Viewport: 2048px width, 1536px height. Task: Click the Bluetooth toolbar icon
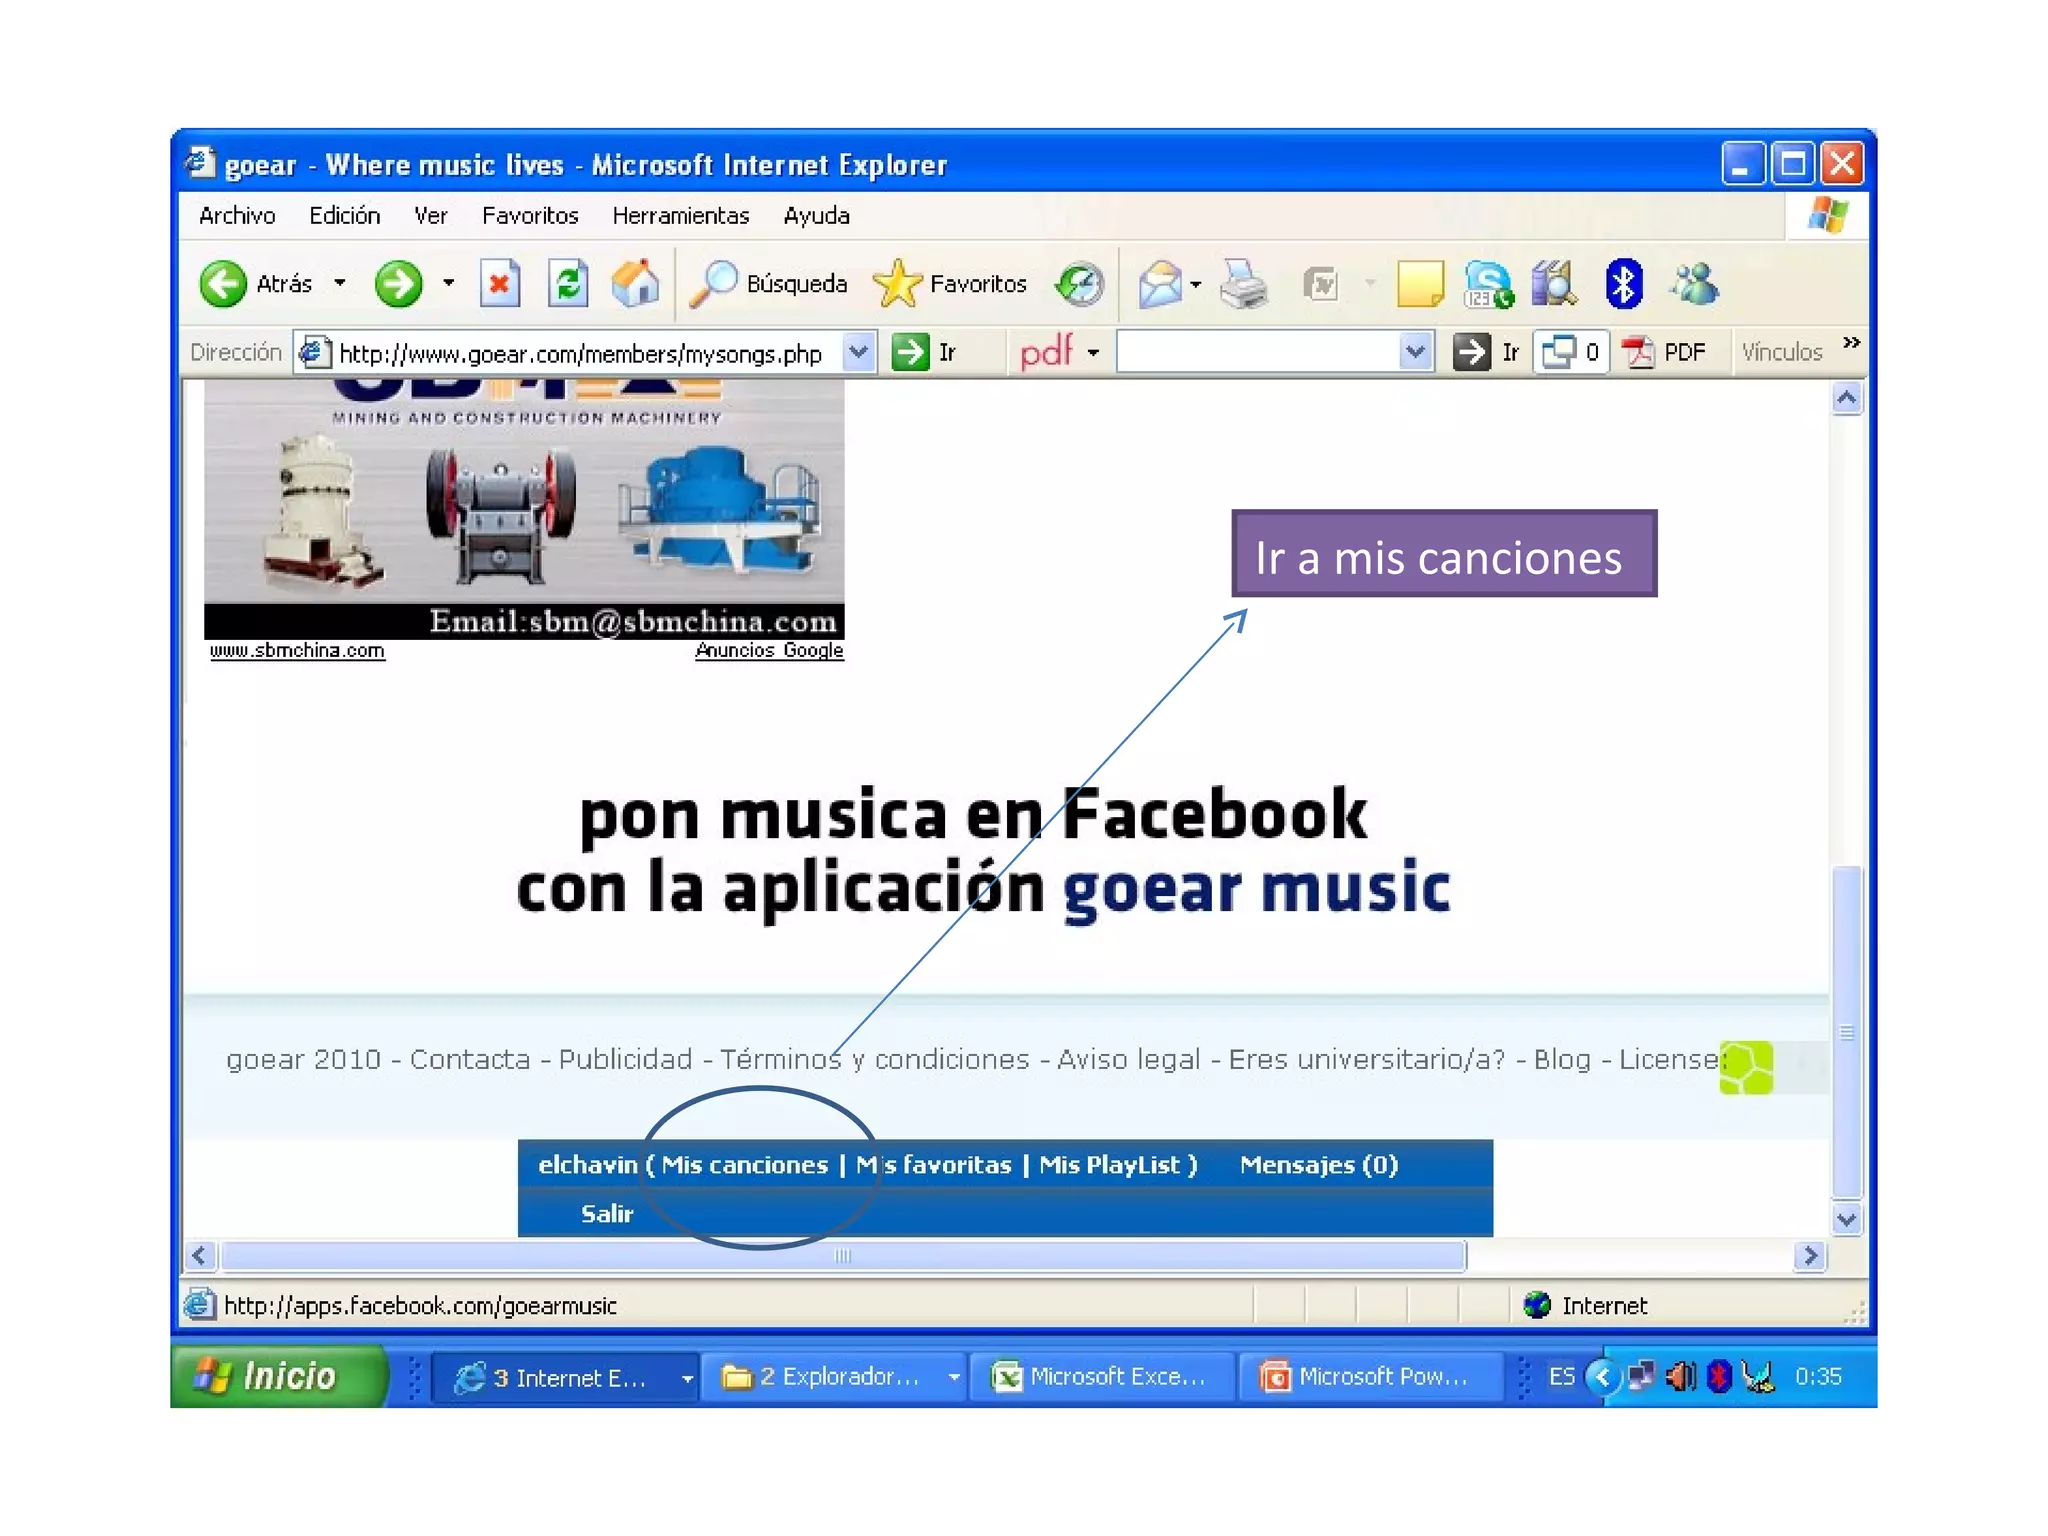[1623, 284]
